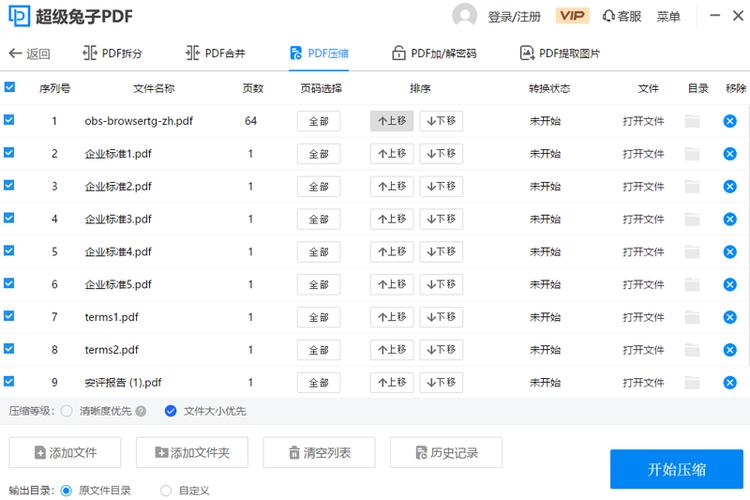Image resolution: width=750 pixels, height=500 pixels.
Task: Switch to PDF压缩 tab
Action: point(319,53)
